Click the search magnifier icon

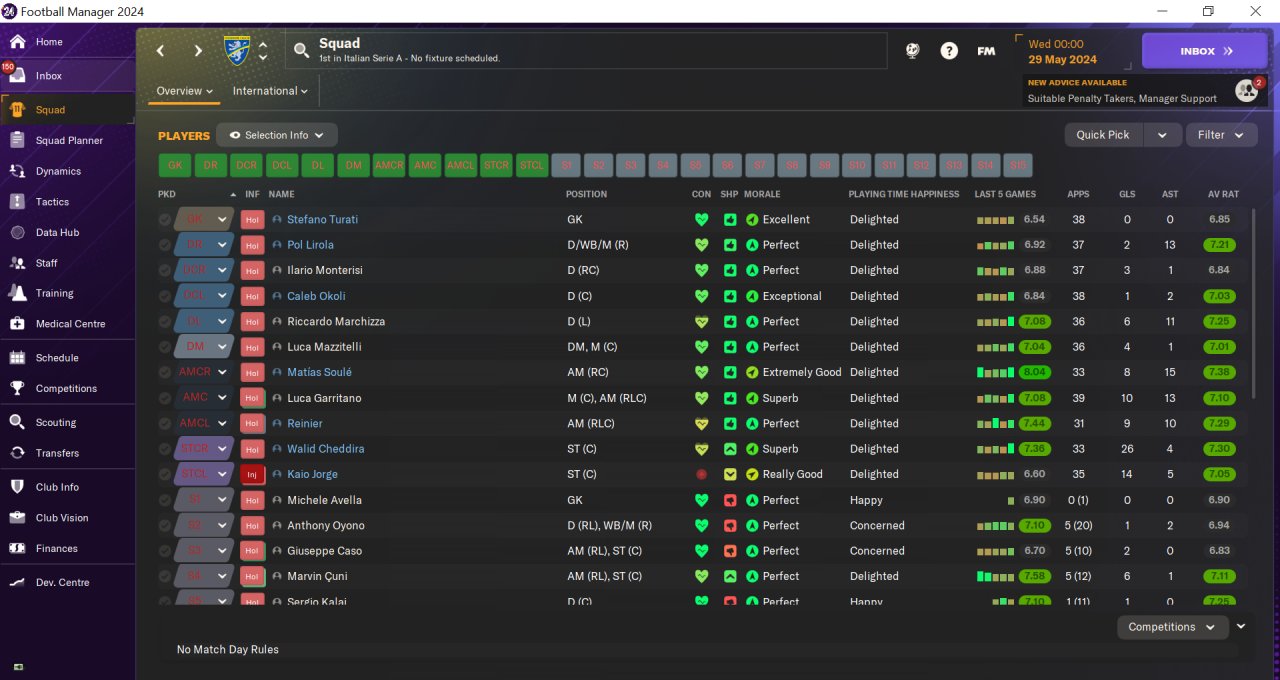[300, 50]
